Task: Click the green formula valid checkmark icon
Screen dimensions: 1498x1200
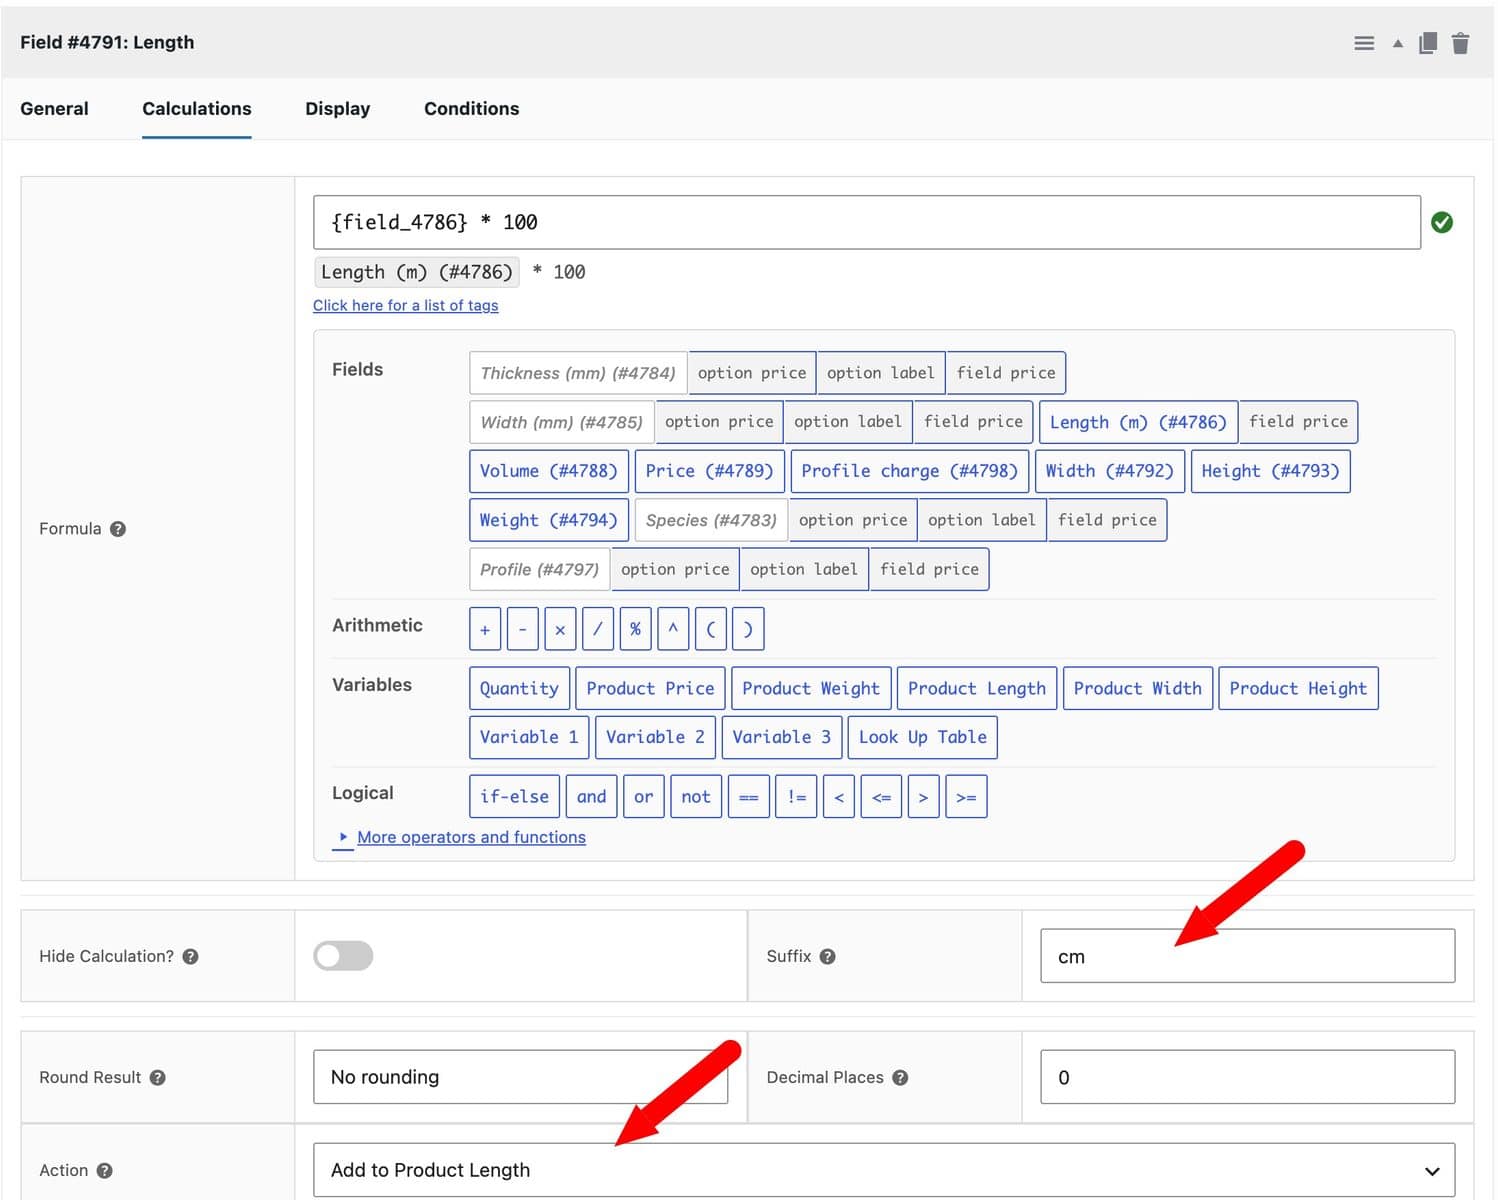Action: (1442, 222)
